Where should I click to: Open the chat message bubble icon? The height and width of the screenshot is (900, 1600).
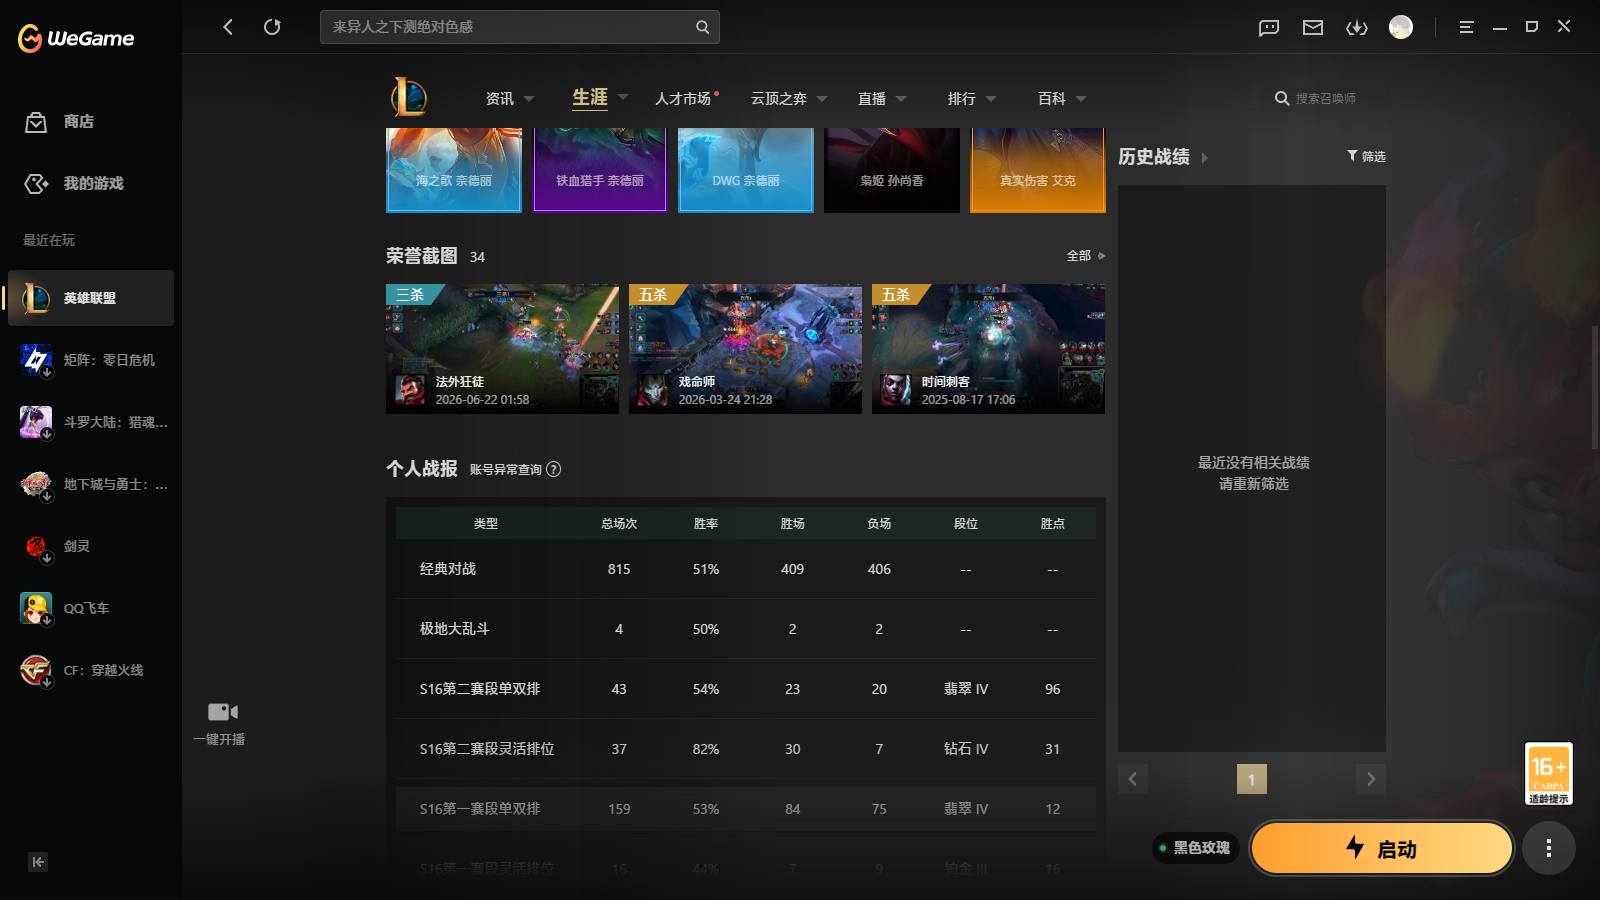[1269, 27]
